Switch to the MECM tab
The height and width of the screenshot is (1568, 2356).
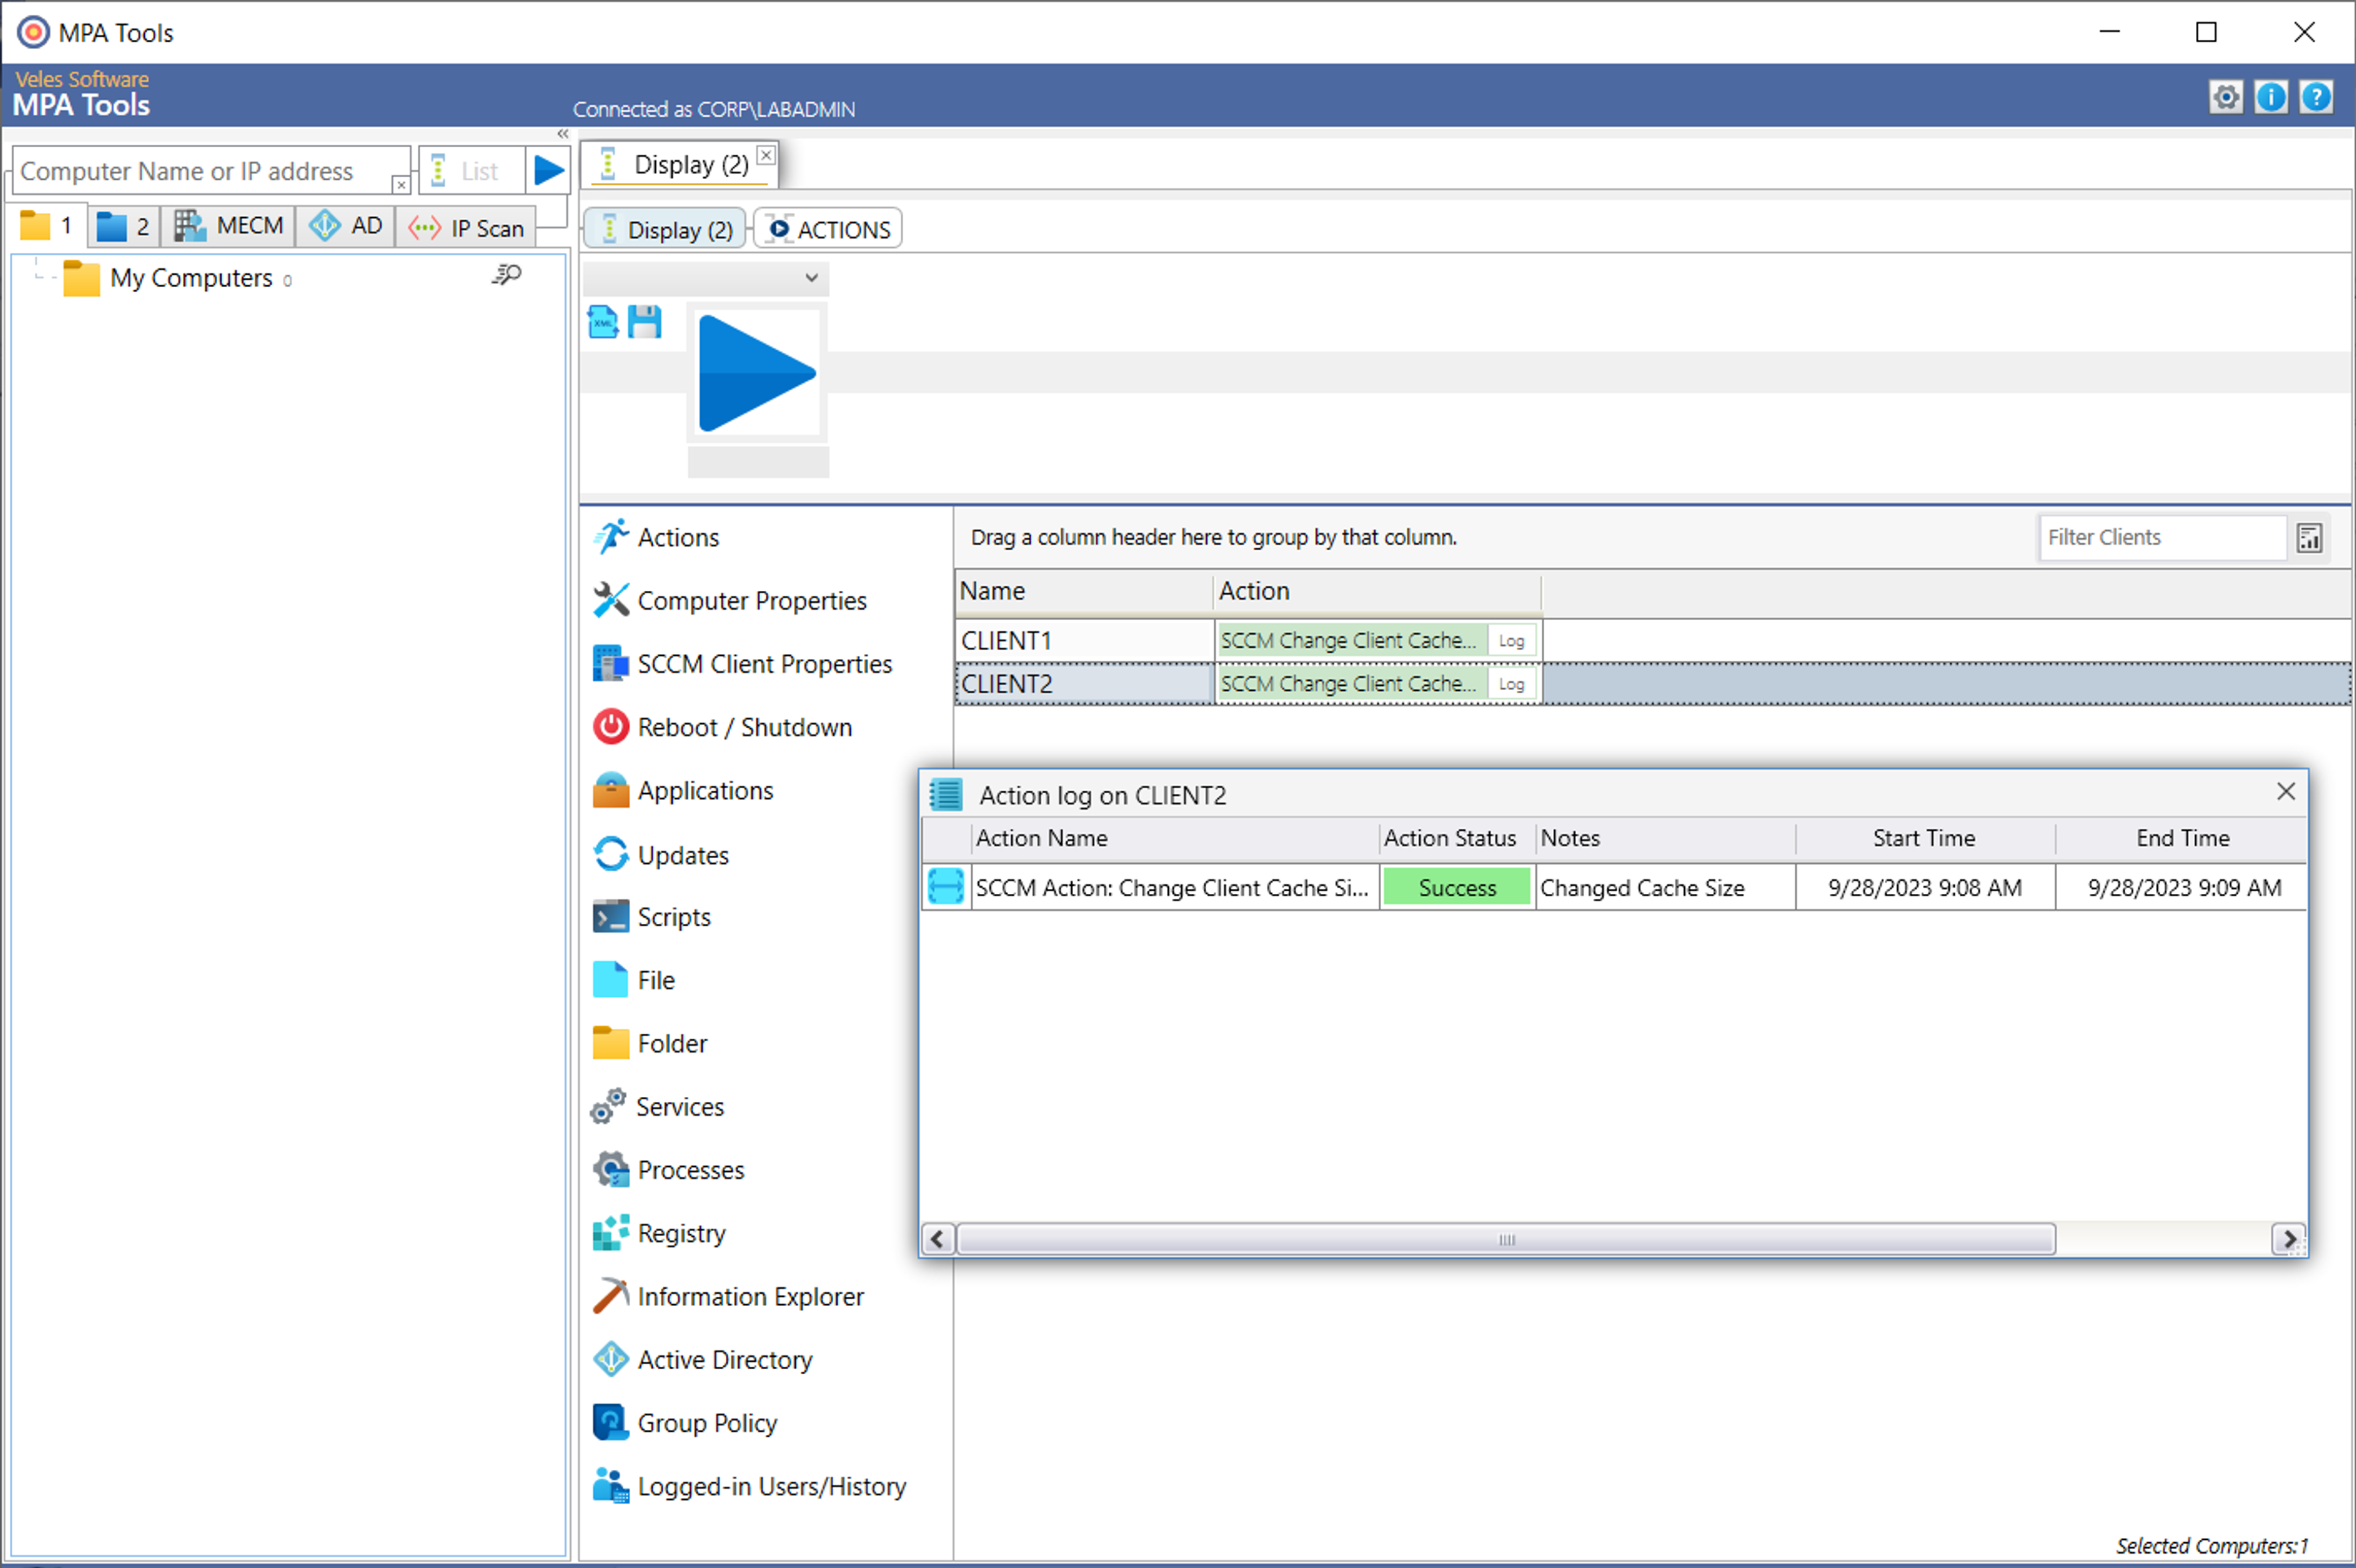pos(228,226)
